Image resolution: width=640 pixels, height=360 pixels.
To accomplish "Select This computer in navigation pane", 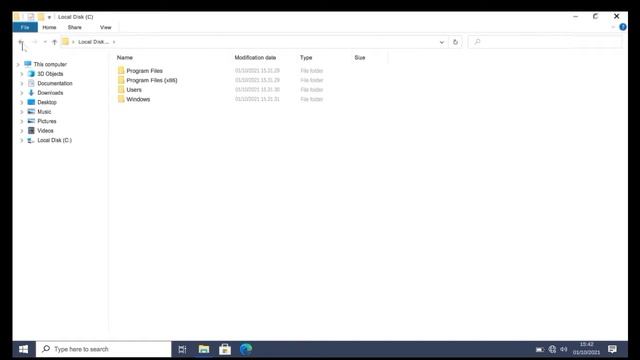I will coord(50,64).
